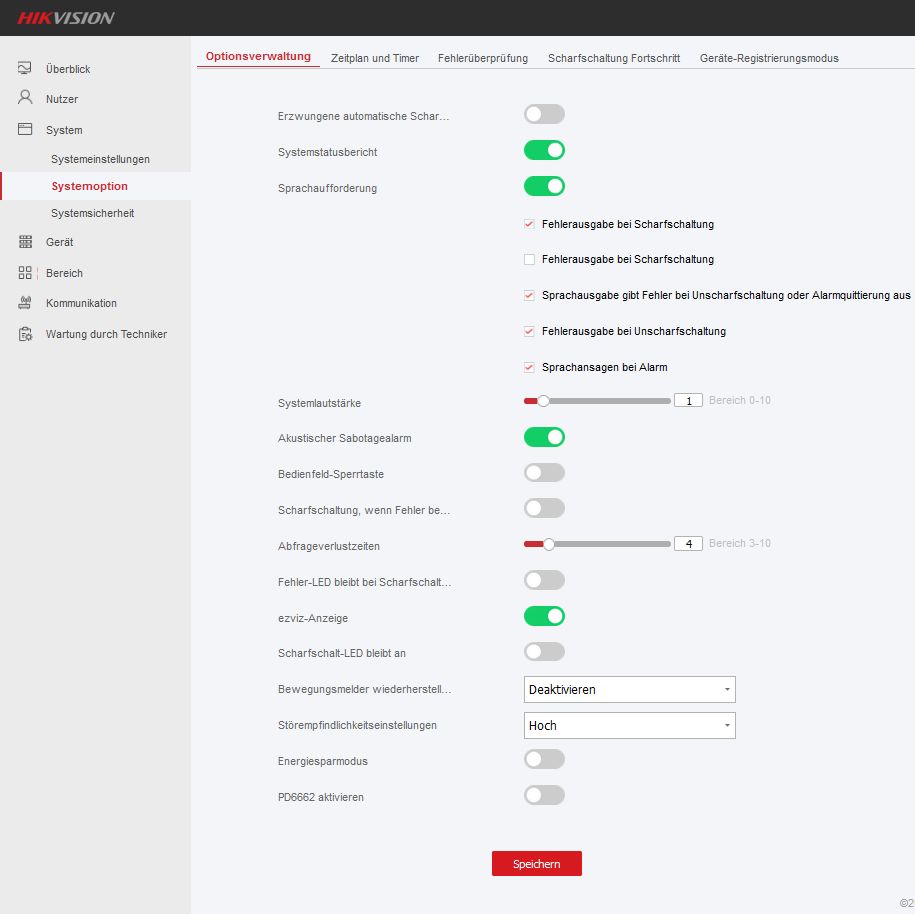Viewport: 915px width, 914px height.
Task: Click the Nutzer person icon
Action: (26, 98)
